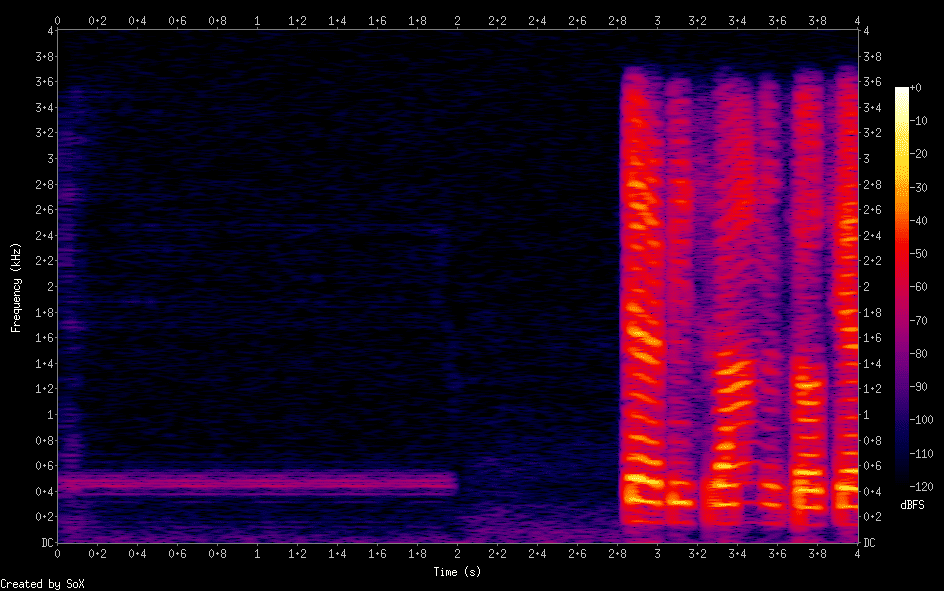This screenshot has height=591, width=944.
Task: Select the "-40" value on dBFS legend
Action: point(919,221)
